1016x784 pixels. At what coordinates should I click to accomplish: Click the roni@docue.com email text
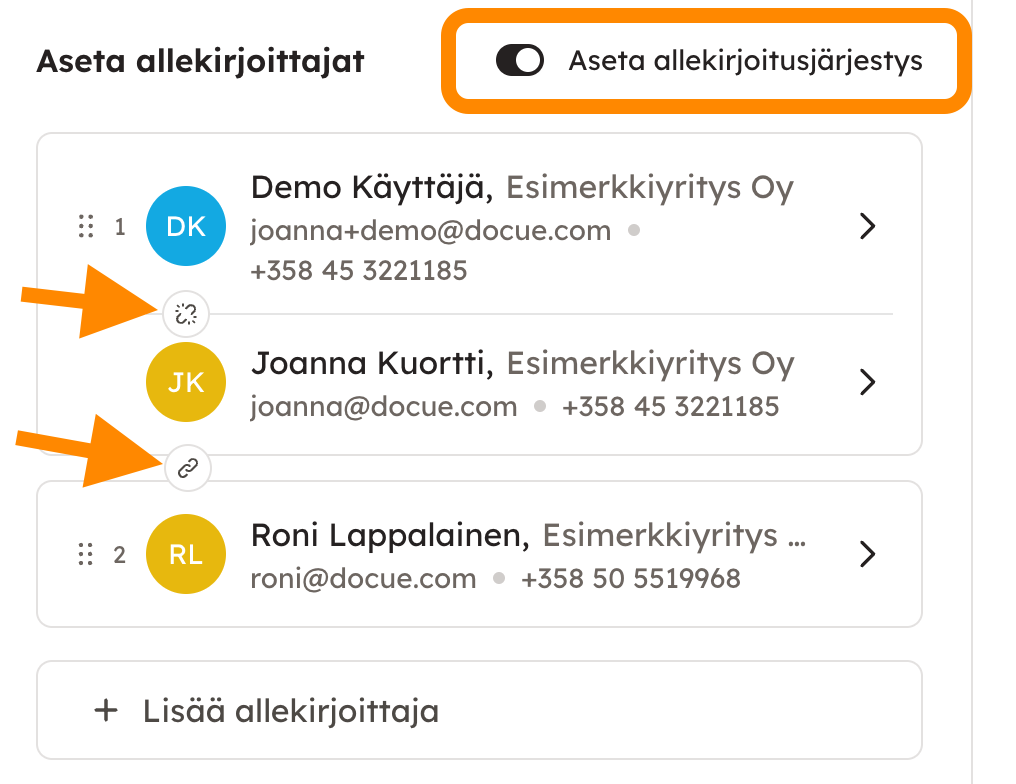point(363,578)
